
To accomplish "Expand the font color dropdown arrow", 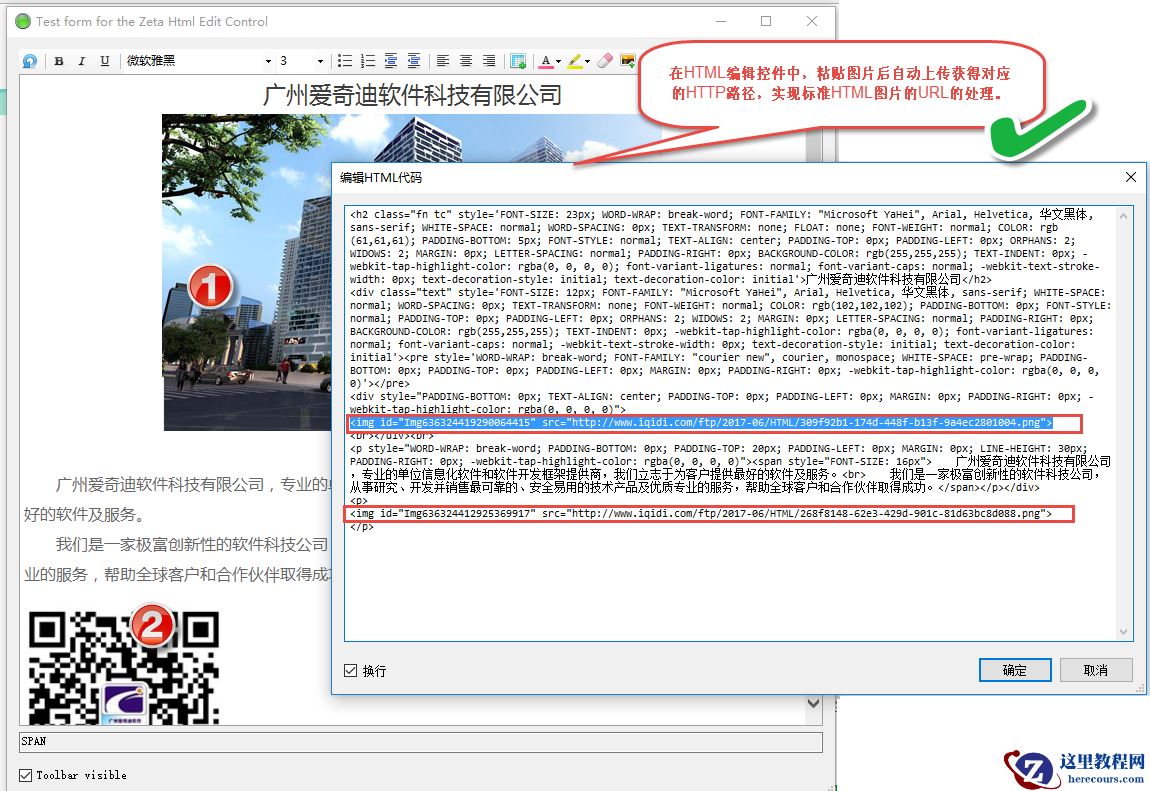I will tap(558, 61).
